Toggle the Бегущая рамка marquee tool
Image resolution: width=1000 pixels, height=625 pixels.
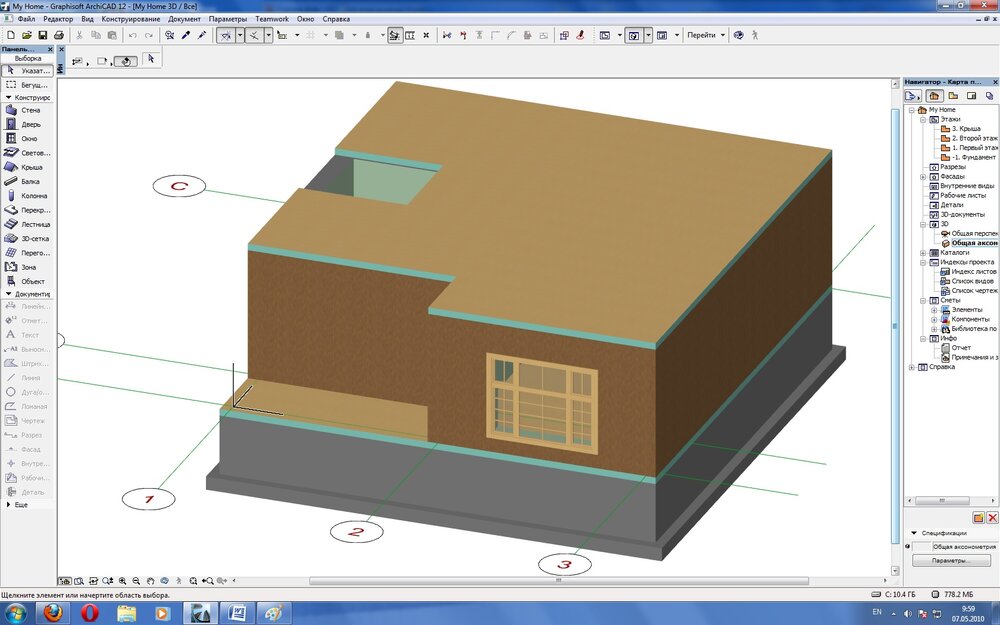pos(30,84)
